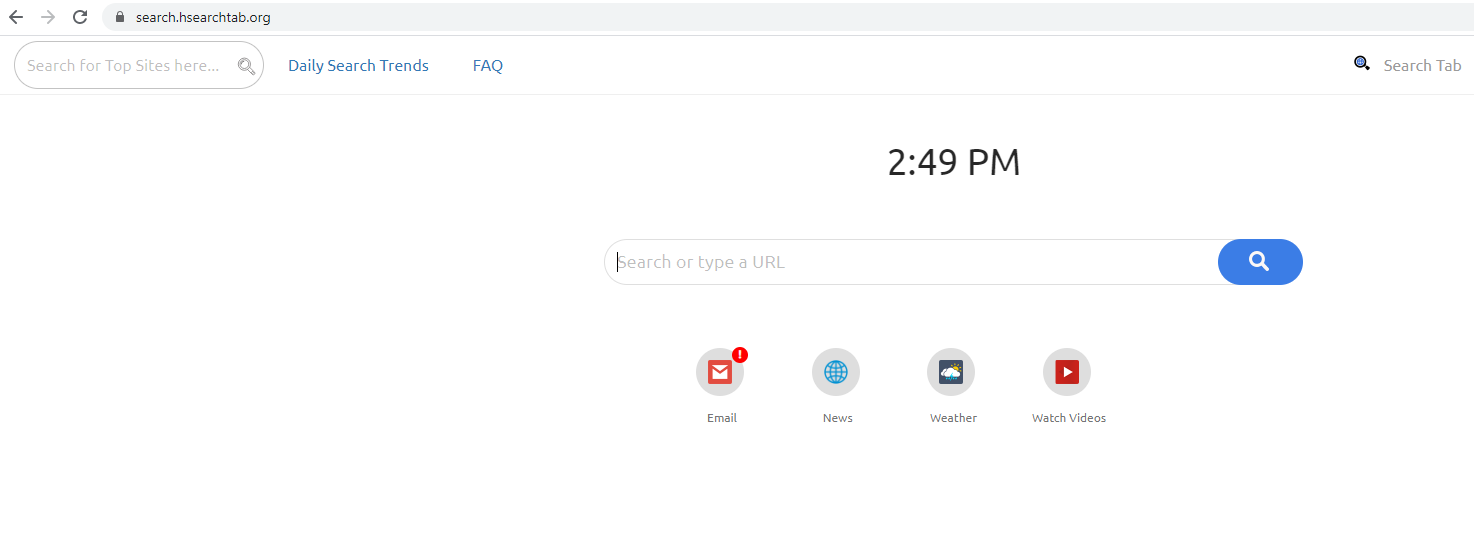Open the News globe shortcut
1474x560 pixels.
pos(836,373)
